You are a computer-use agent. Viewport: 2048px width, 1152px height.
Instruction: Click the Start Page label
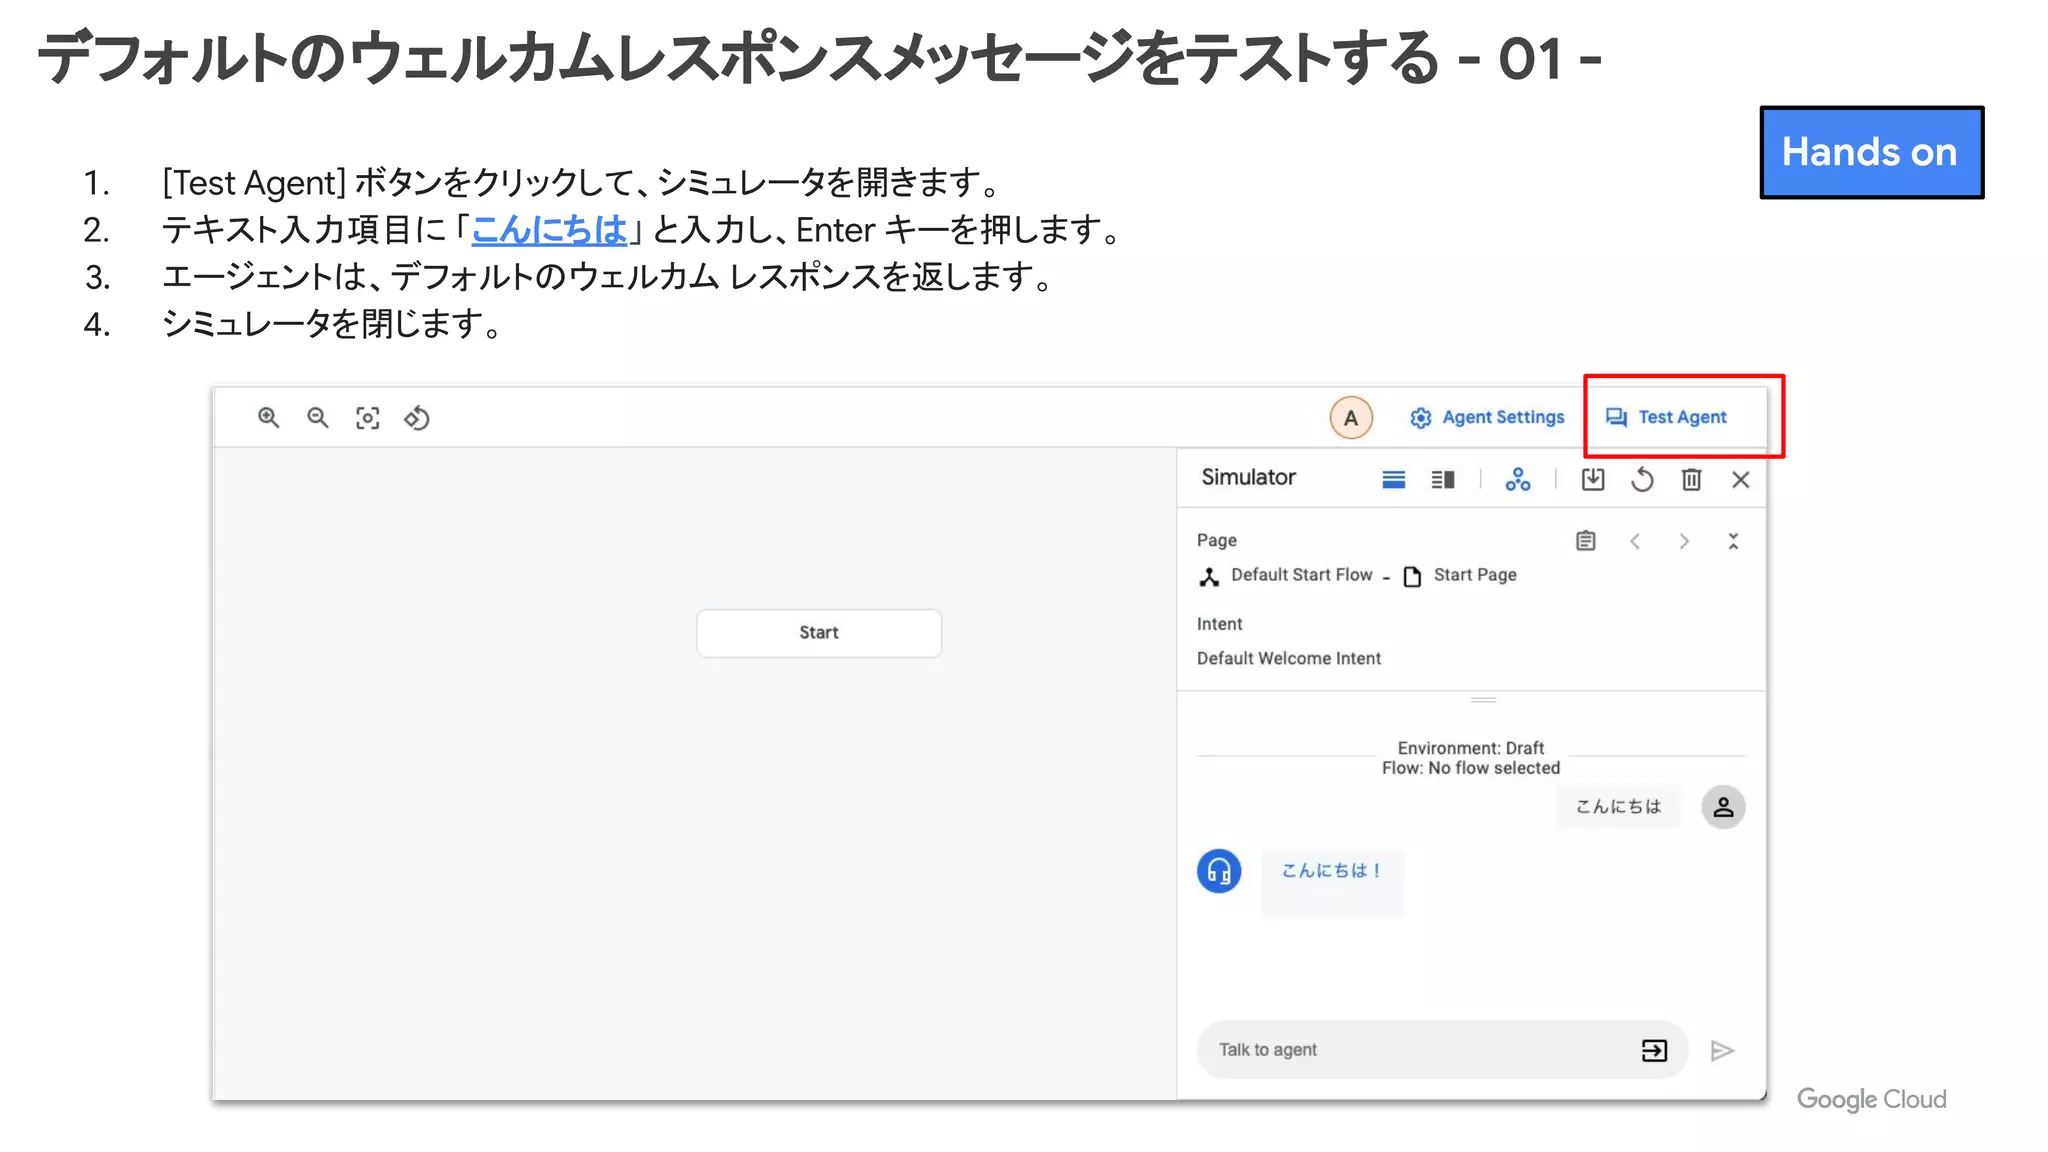[1475, 575]
